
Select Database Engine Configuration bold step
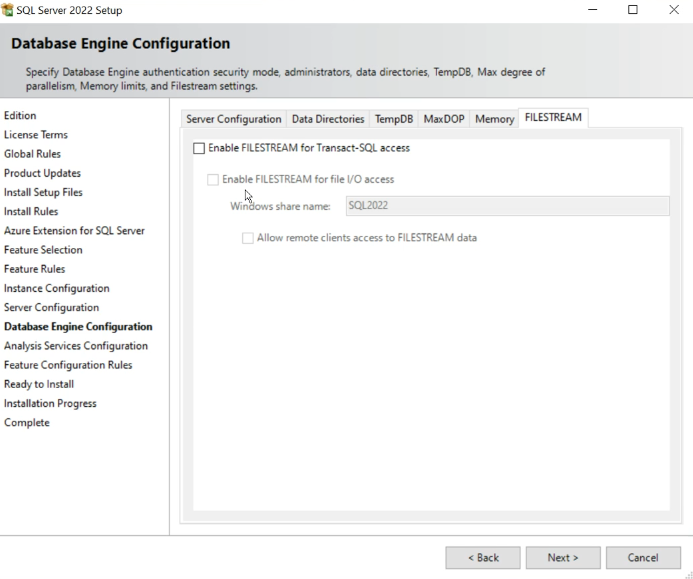pos(78,327)
